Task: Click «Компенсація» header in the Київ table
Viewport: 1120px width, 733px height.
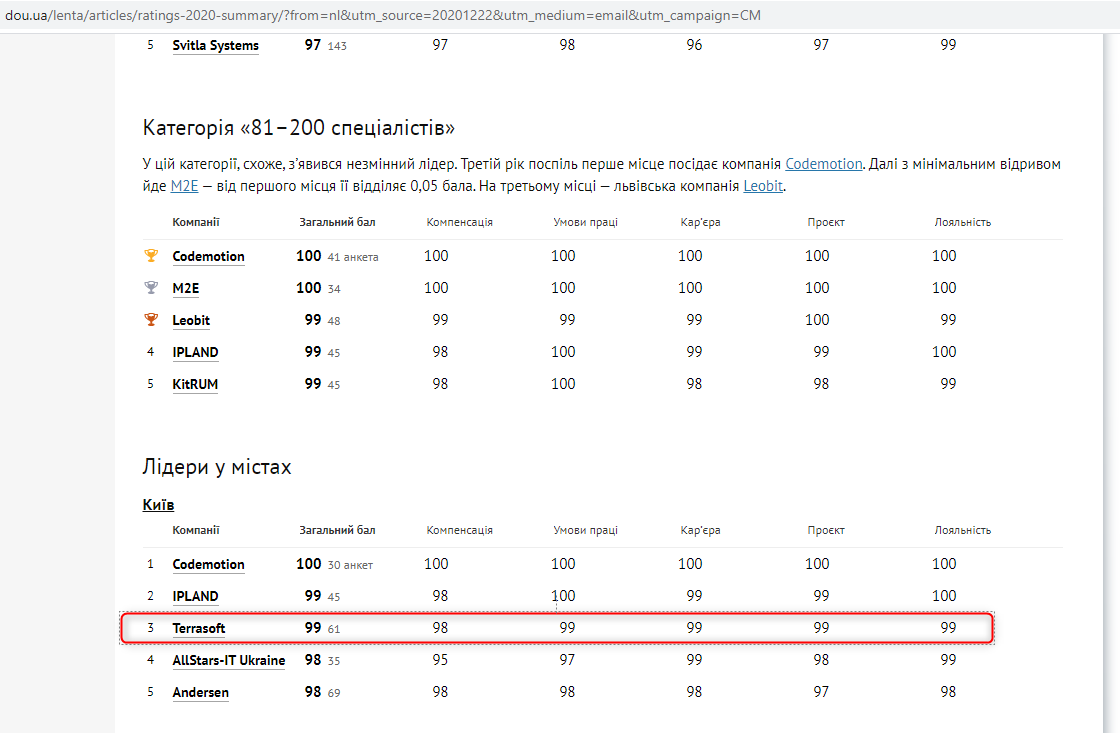Action: click(459, 530)
